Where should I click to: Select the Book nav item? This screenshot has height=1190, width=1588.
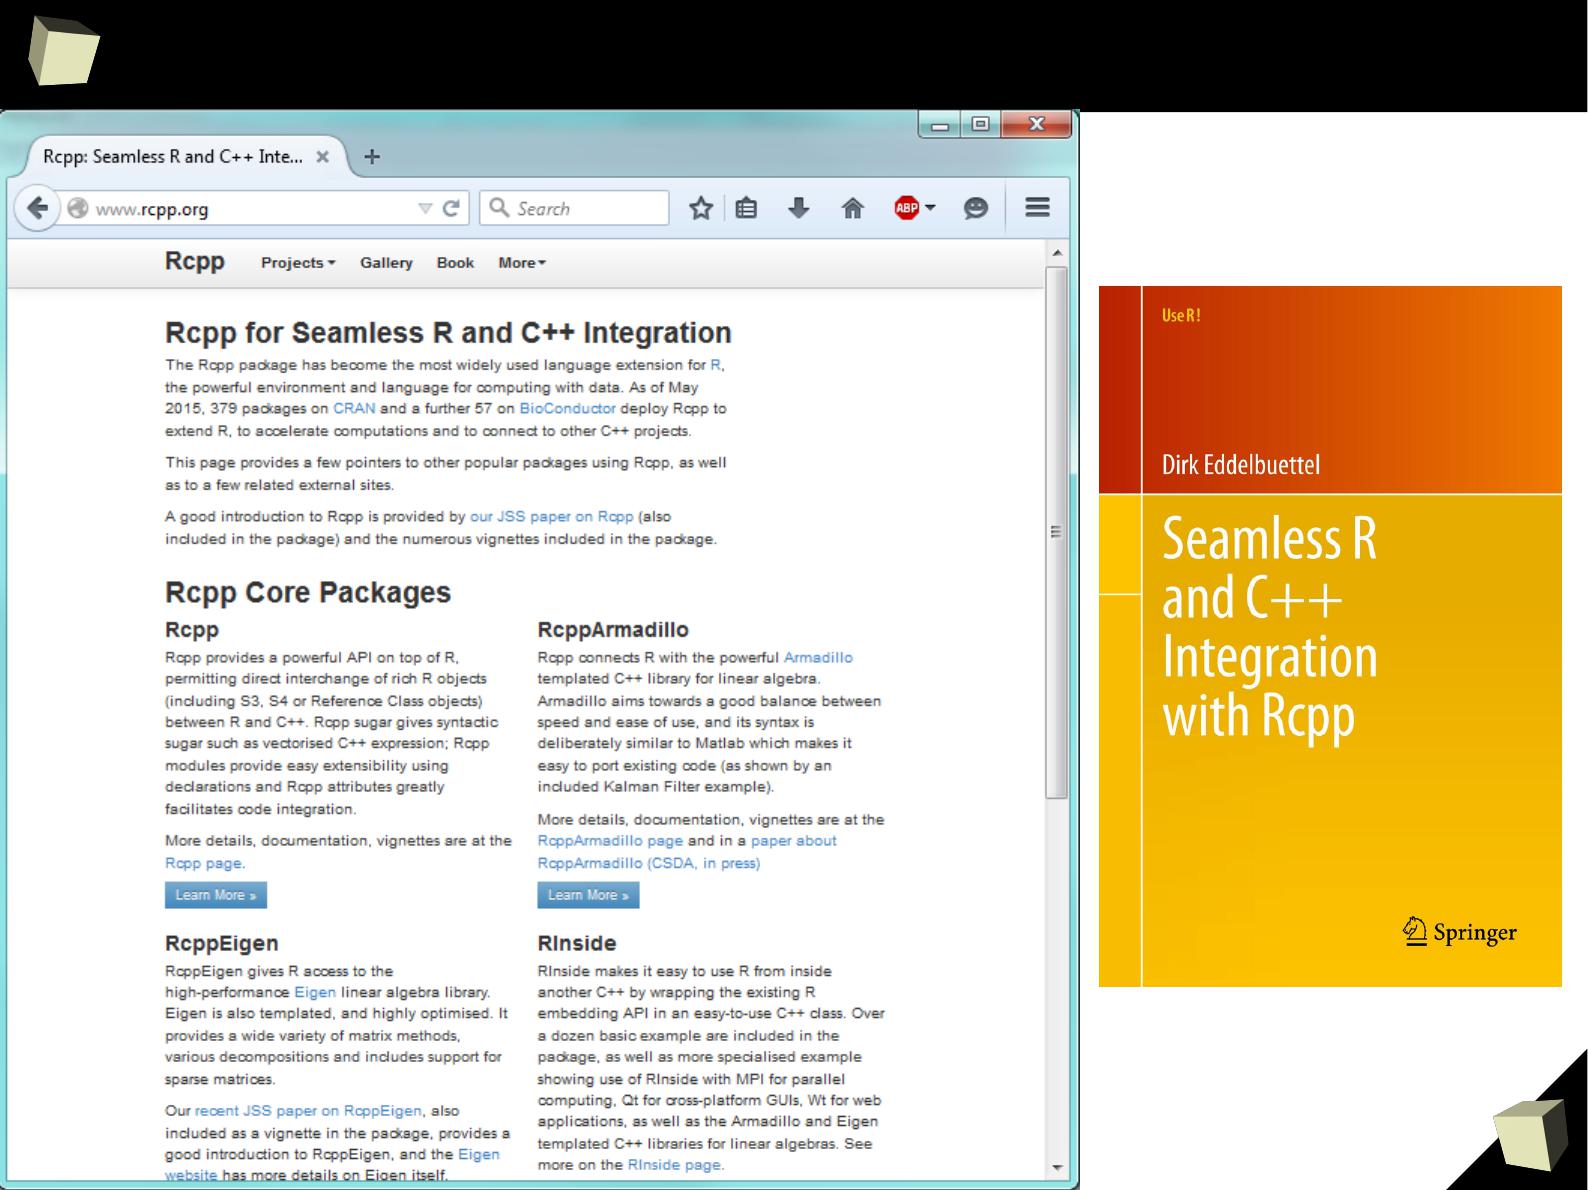coord(455,263)
